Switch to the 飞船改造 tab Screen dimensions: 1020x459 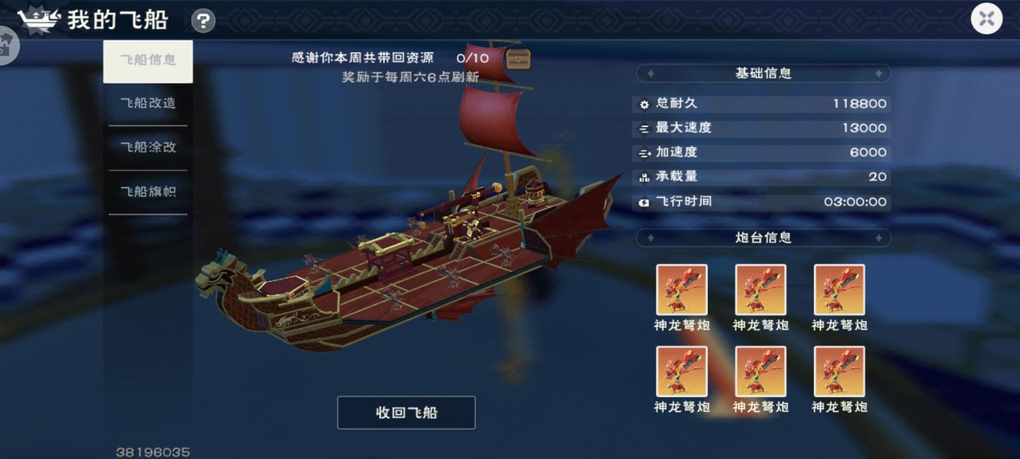[148, 104]
